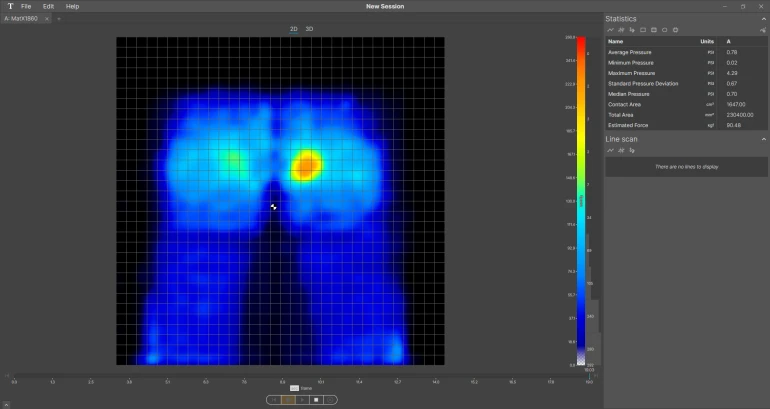The width and height of the screenshot is (770, 409).
Task: Open the Edit menu
Action: click(48, 6)
